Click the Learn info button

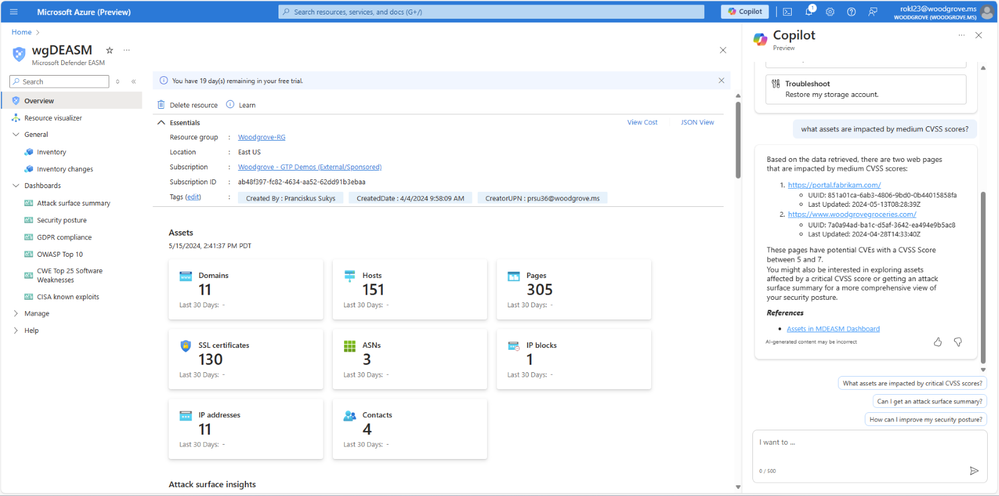pyautogui.click(x=241, y=104)
